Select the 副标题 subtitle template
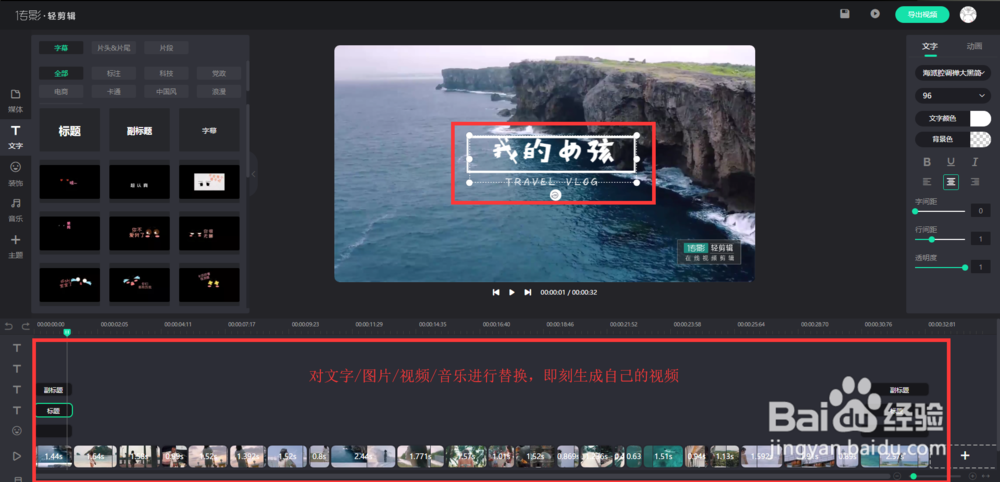This screenshot has width=1000, height=482. 139,130
